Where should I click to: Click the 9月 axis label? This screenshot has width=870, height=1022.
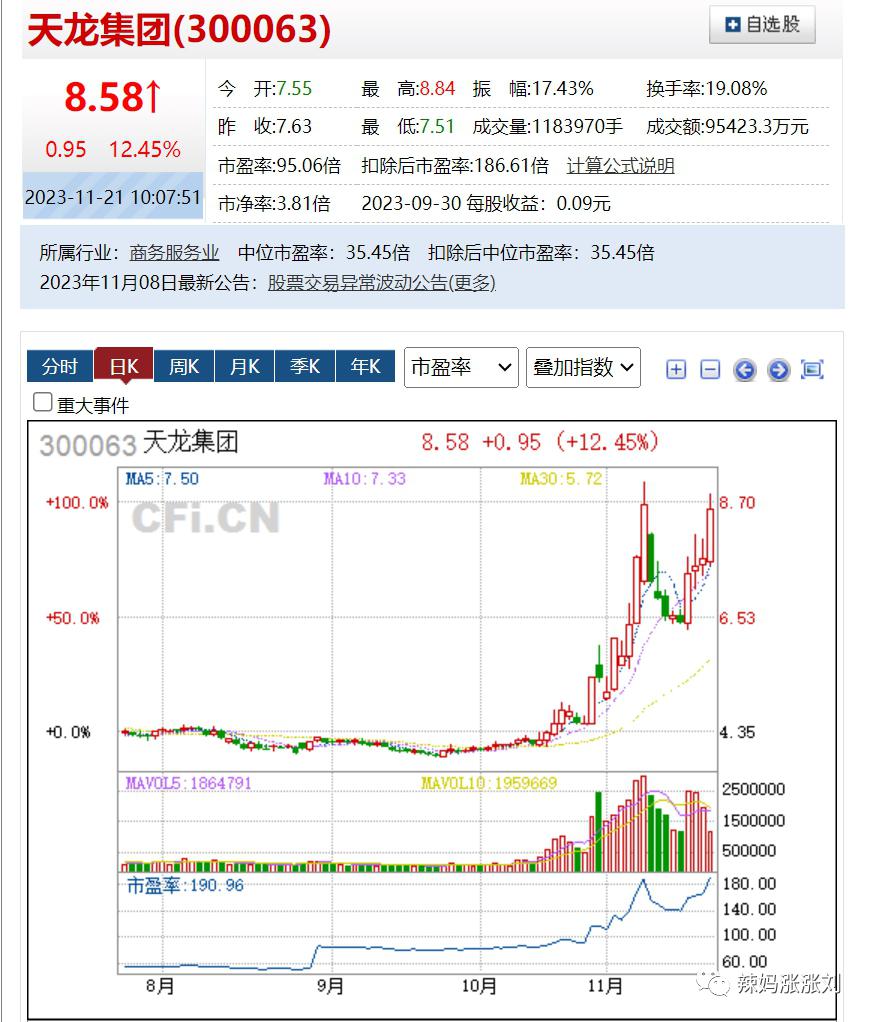pos(330,986)
